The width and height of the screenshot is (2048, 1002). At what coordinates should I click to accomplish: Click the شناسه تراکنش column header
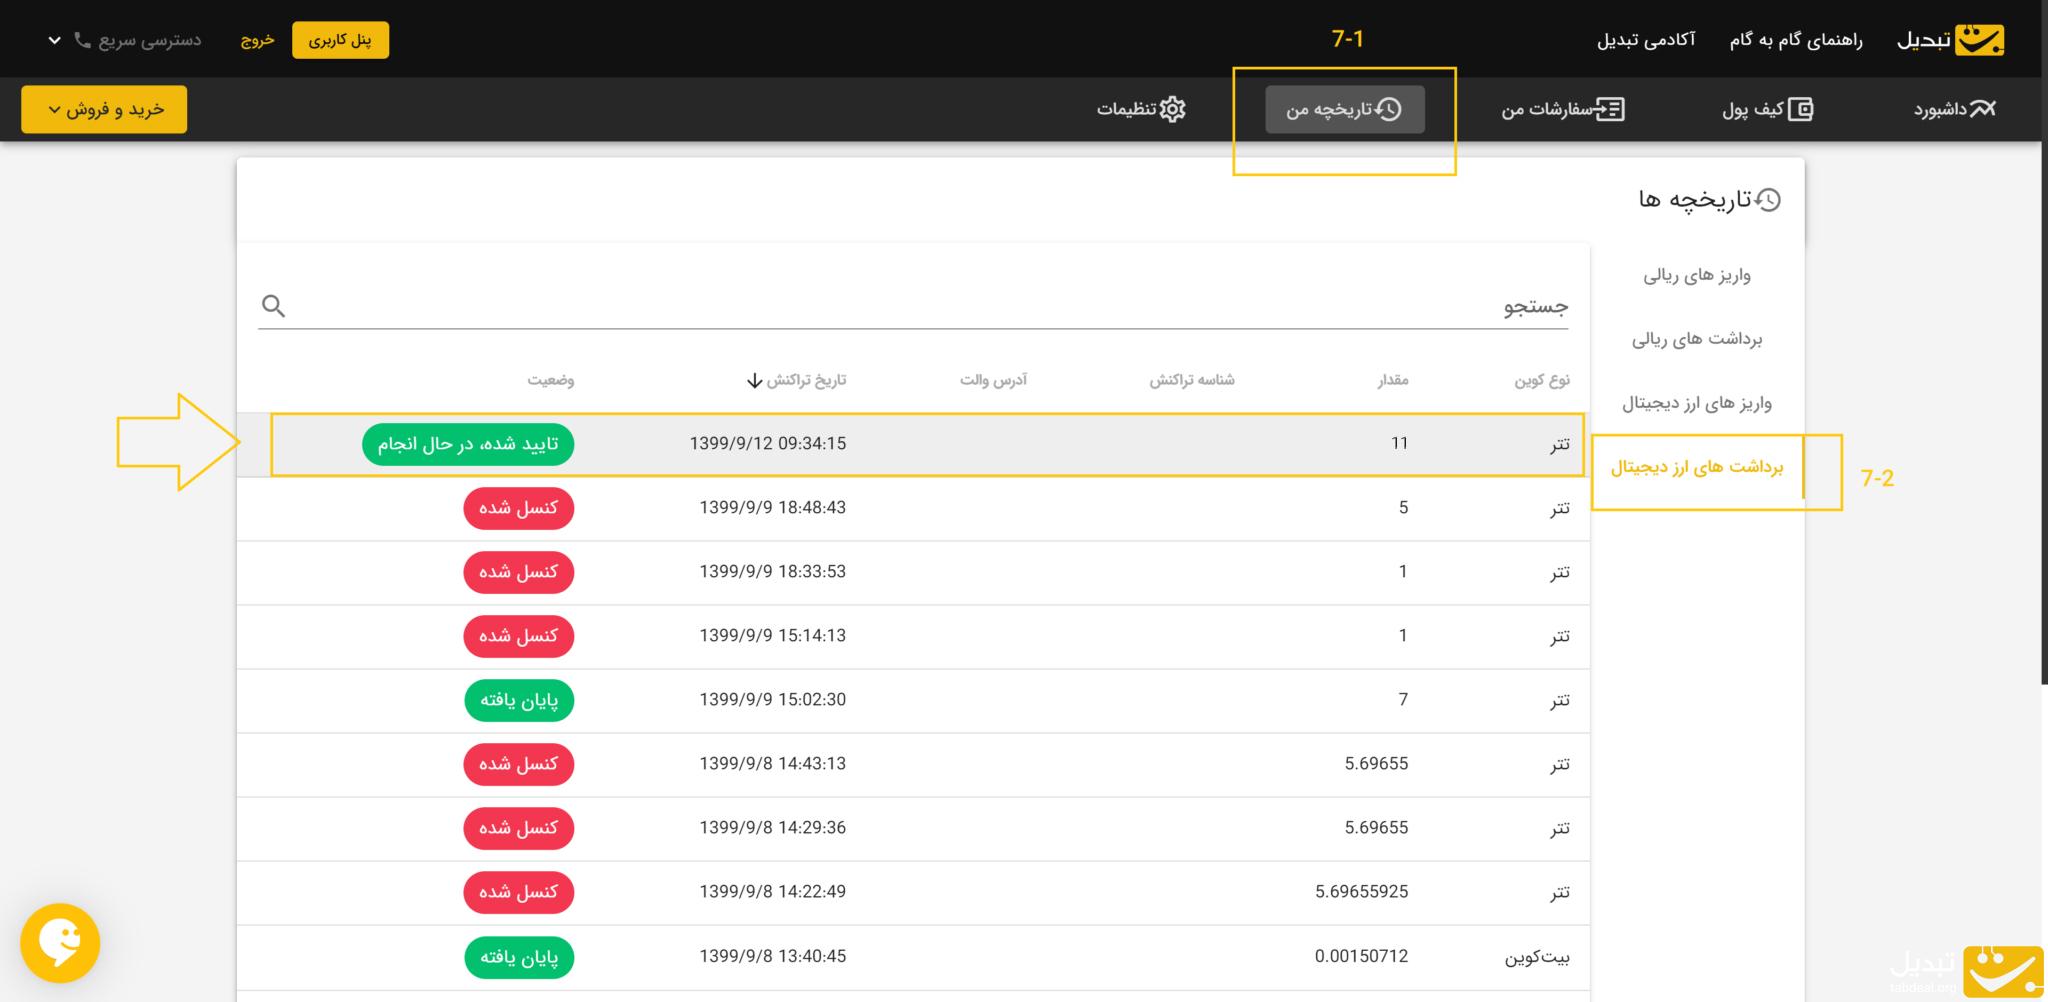(1191, 380)
